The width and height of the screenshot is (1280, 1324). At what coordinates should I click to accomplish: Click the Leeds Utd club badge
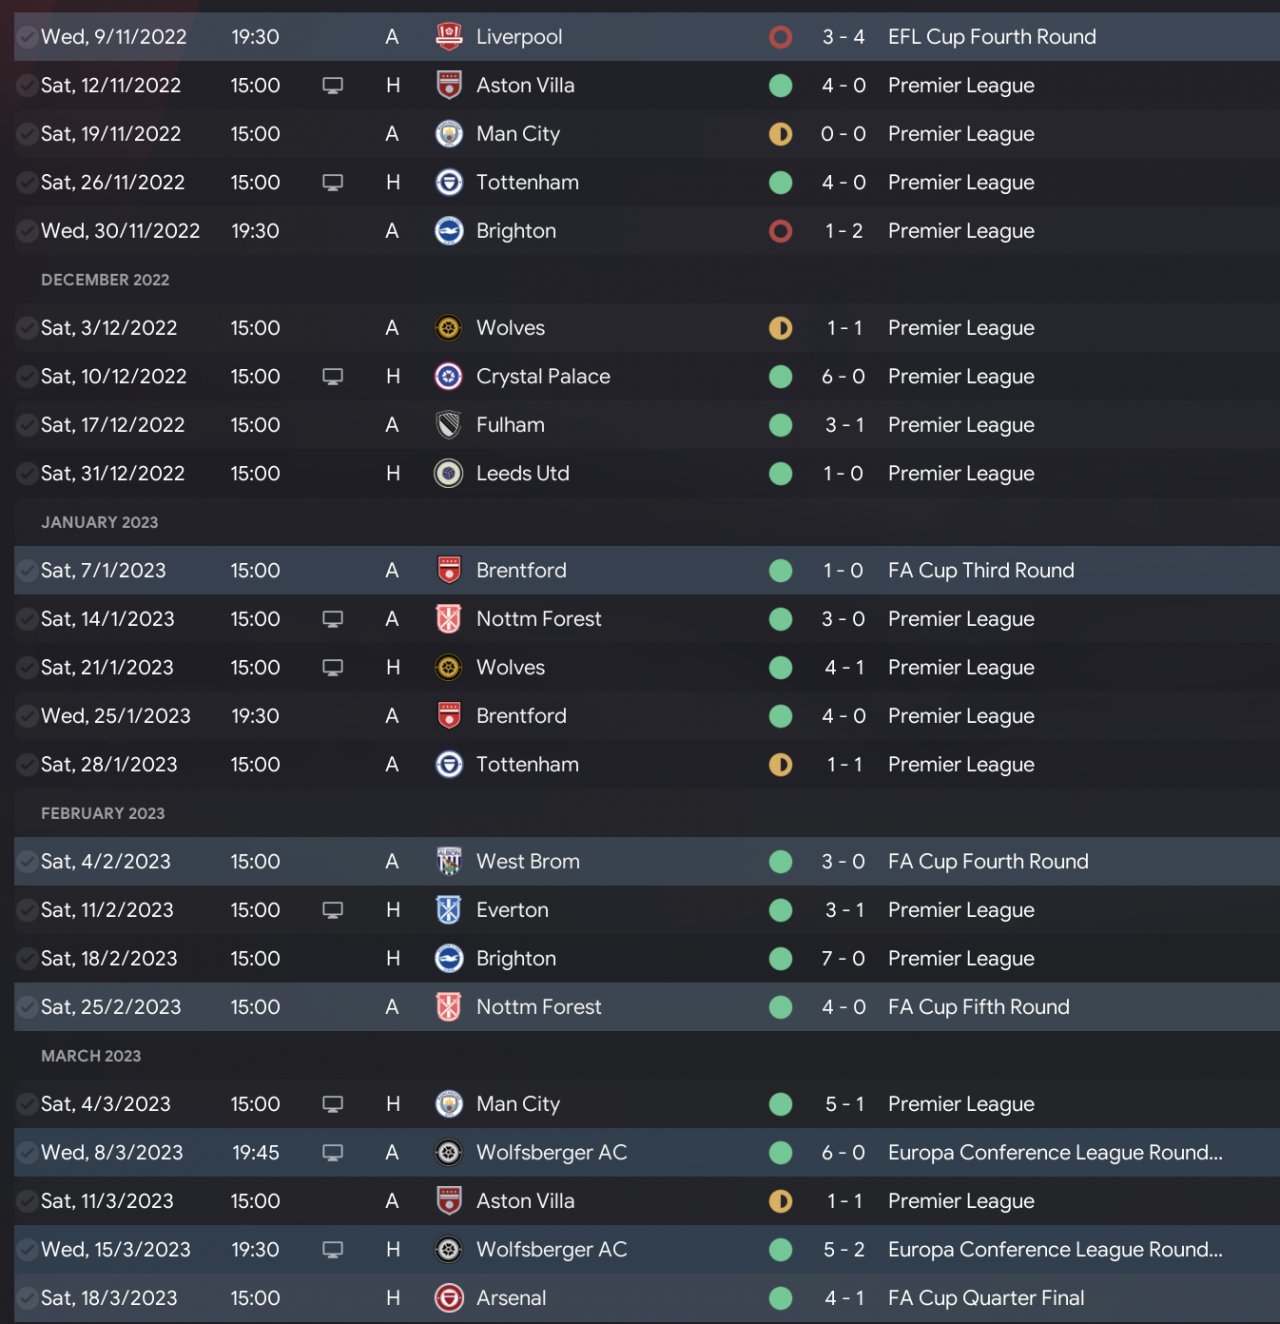[449, 474]
